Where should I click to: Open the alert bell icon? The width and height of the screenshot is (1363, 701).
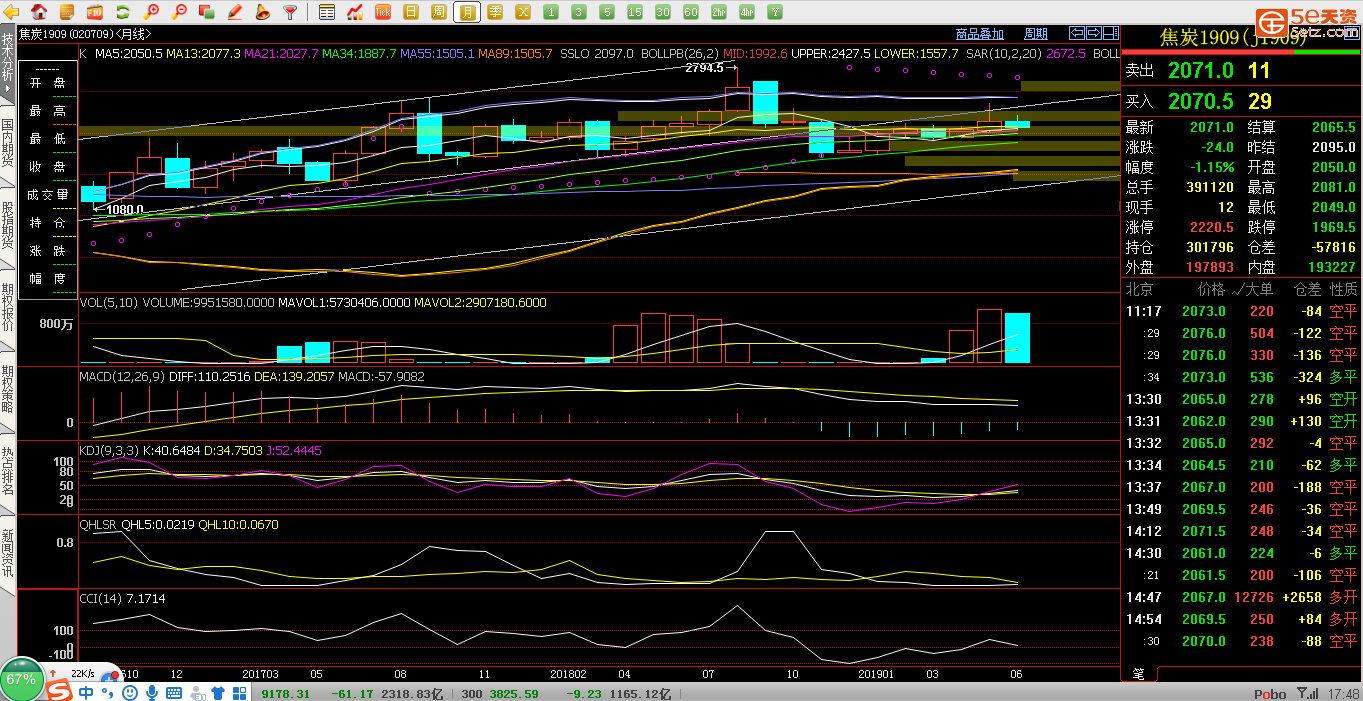tap(263, 12)
